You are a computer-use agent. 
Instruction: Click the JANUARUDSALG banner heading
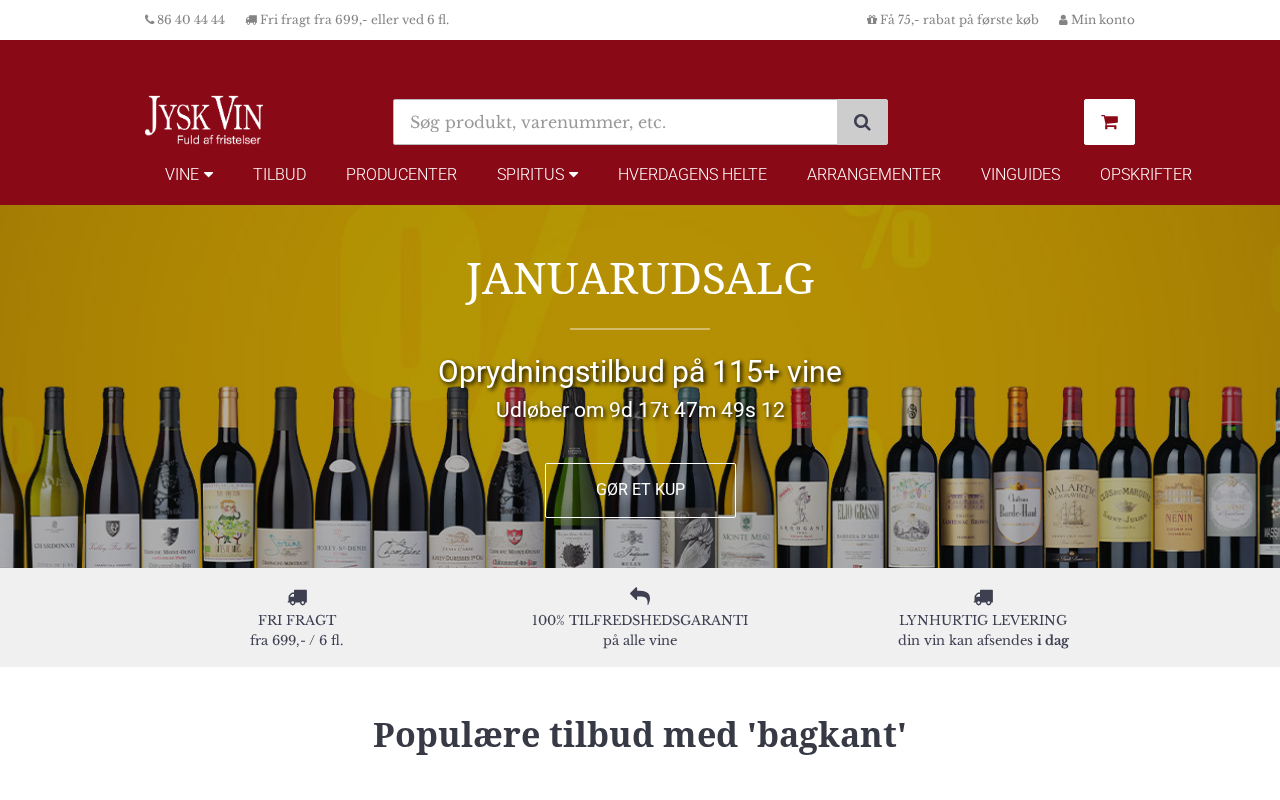point(640,279)
